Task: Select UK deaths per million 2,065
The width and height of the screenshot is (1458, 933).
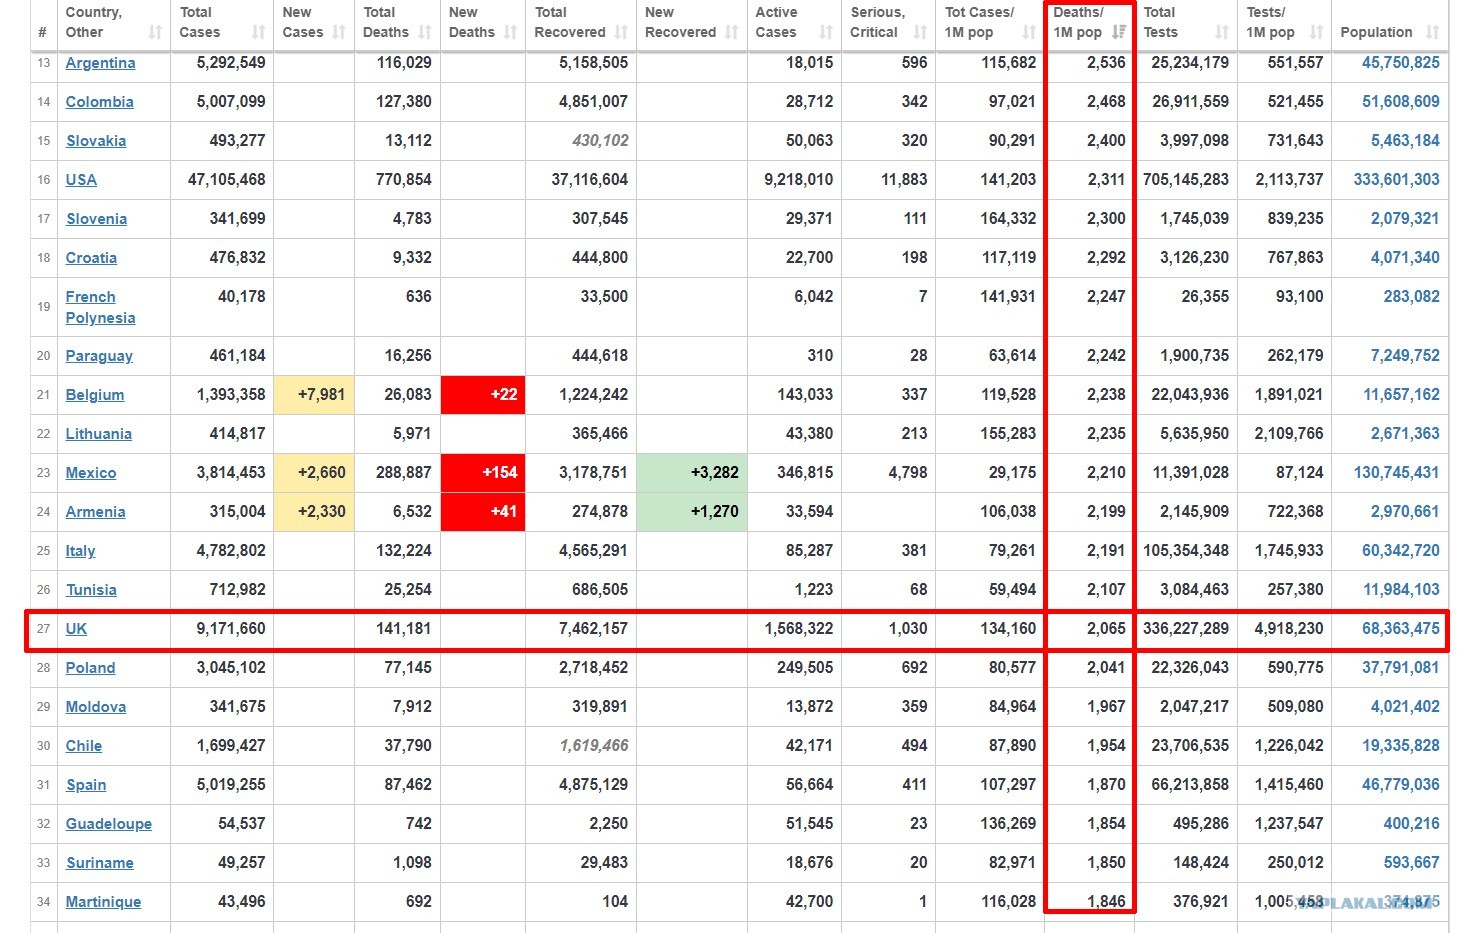Action: (x=1106, y=629)
